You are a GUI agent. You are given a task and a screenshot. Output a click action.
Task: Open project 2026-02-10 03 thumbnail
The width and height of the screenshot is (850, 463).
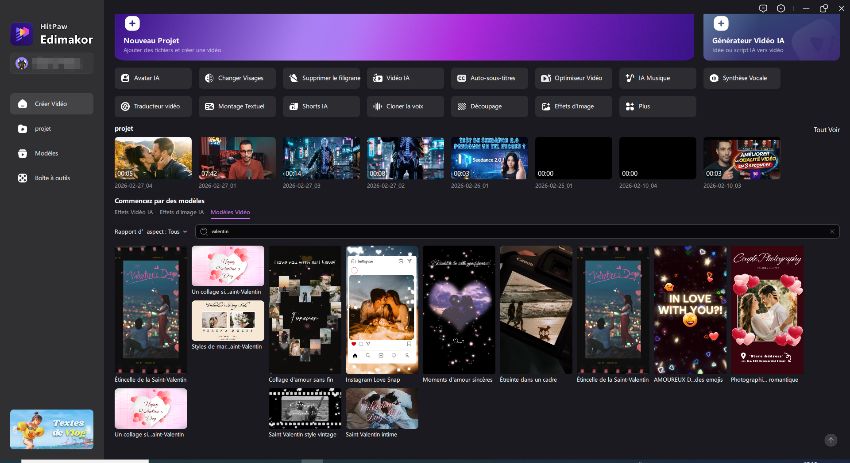coord(741,158)
